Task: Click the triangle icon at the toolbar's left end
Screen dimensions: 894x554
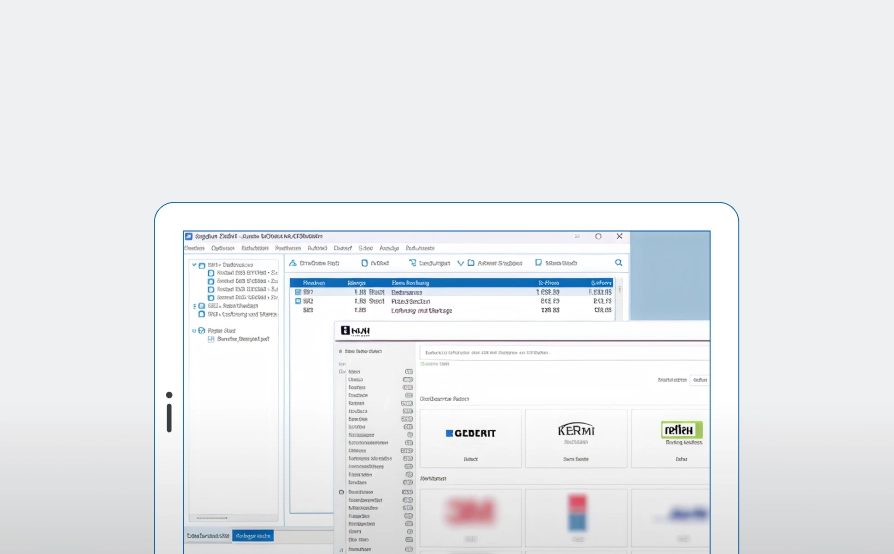Action: [293, 263]
